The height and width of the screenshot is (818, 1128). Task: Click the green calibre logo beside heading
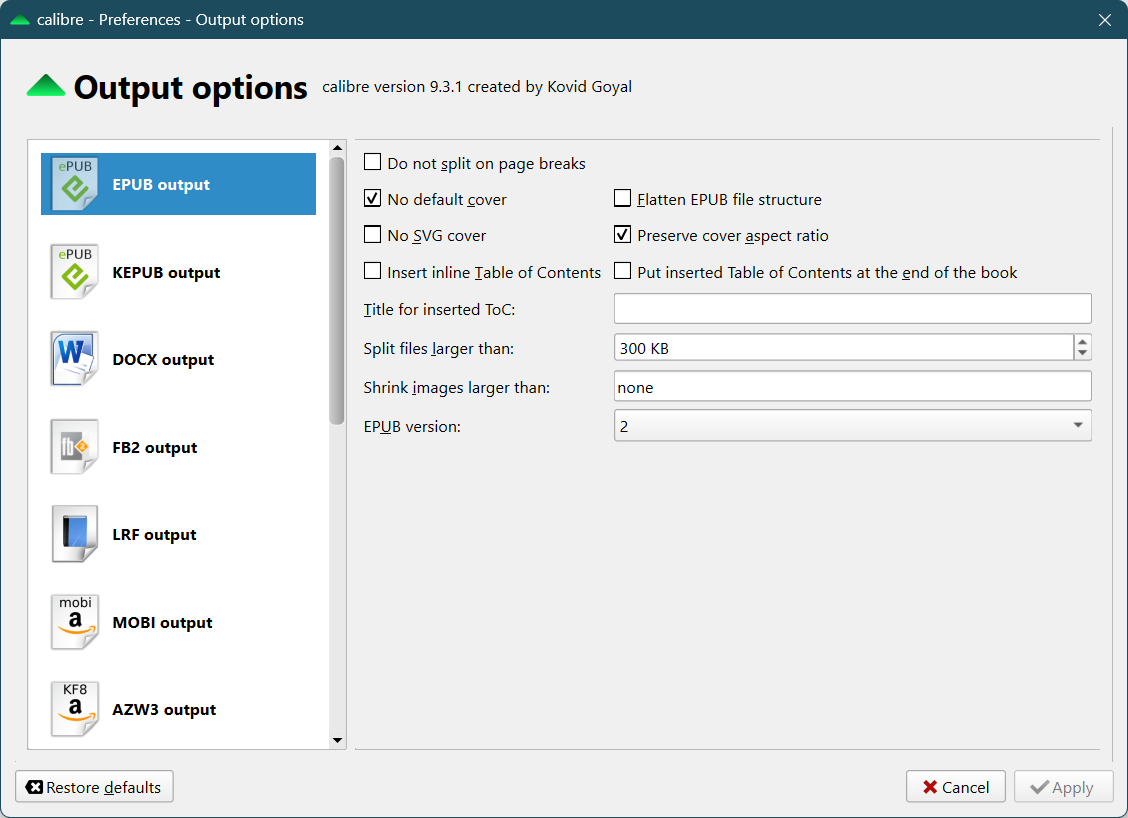point(46,87)
